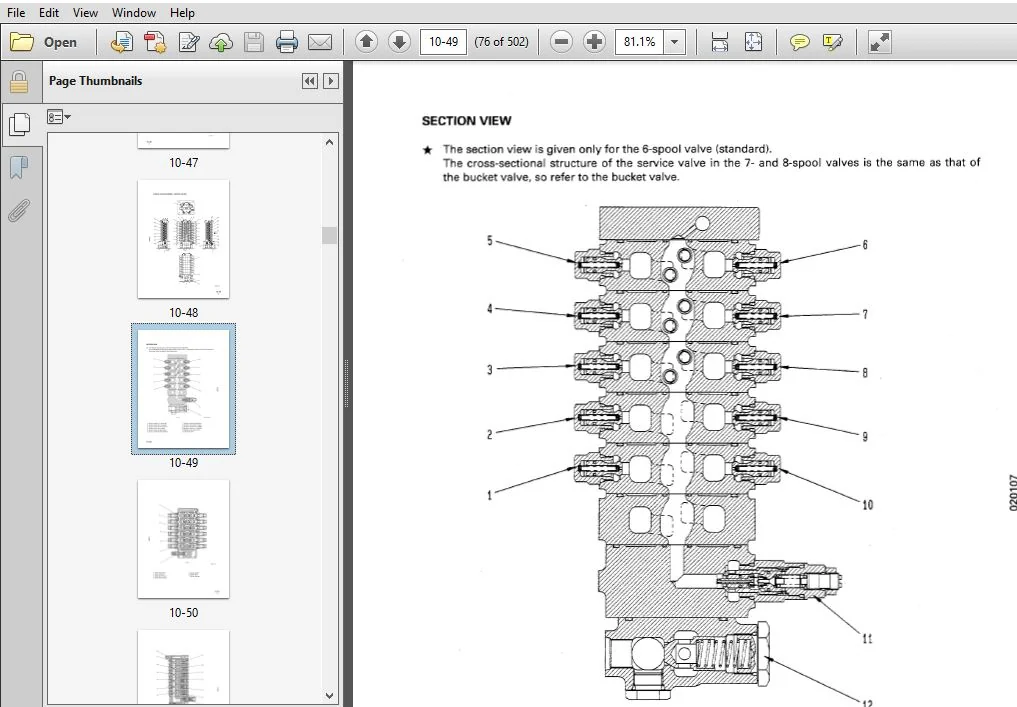
Task: Add a sticky note comment
Action: point(800,43)
